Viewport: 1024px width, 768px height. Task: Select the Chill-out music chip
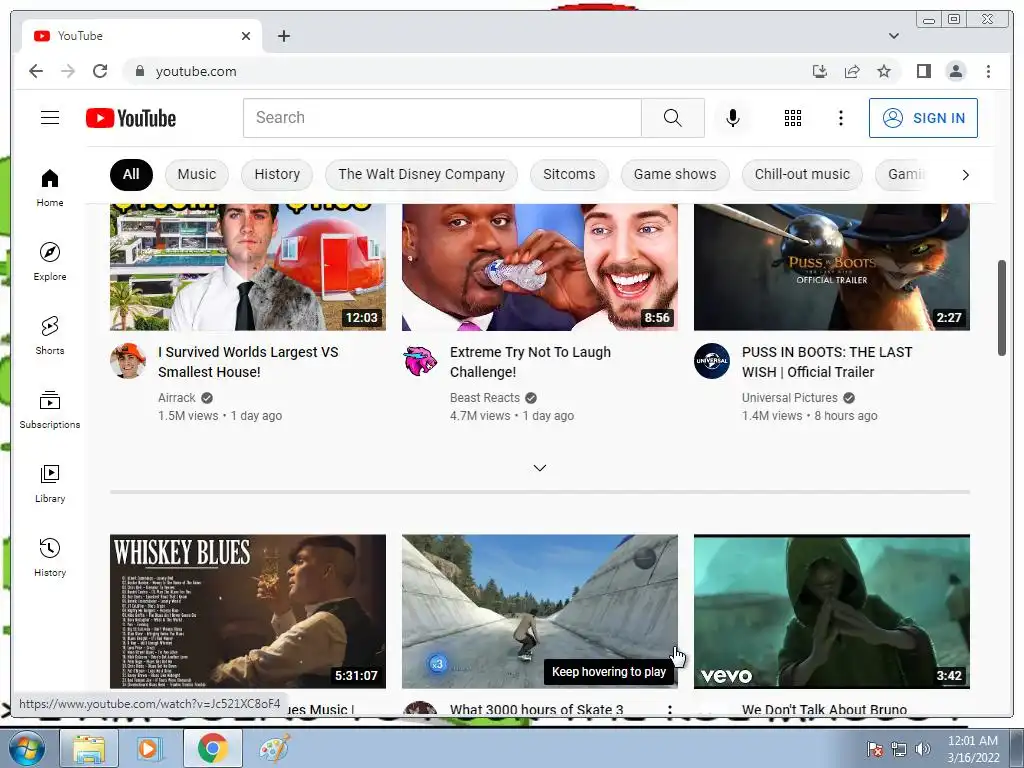[802, 174]
